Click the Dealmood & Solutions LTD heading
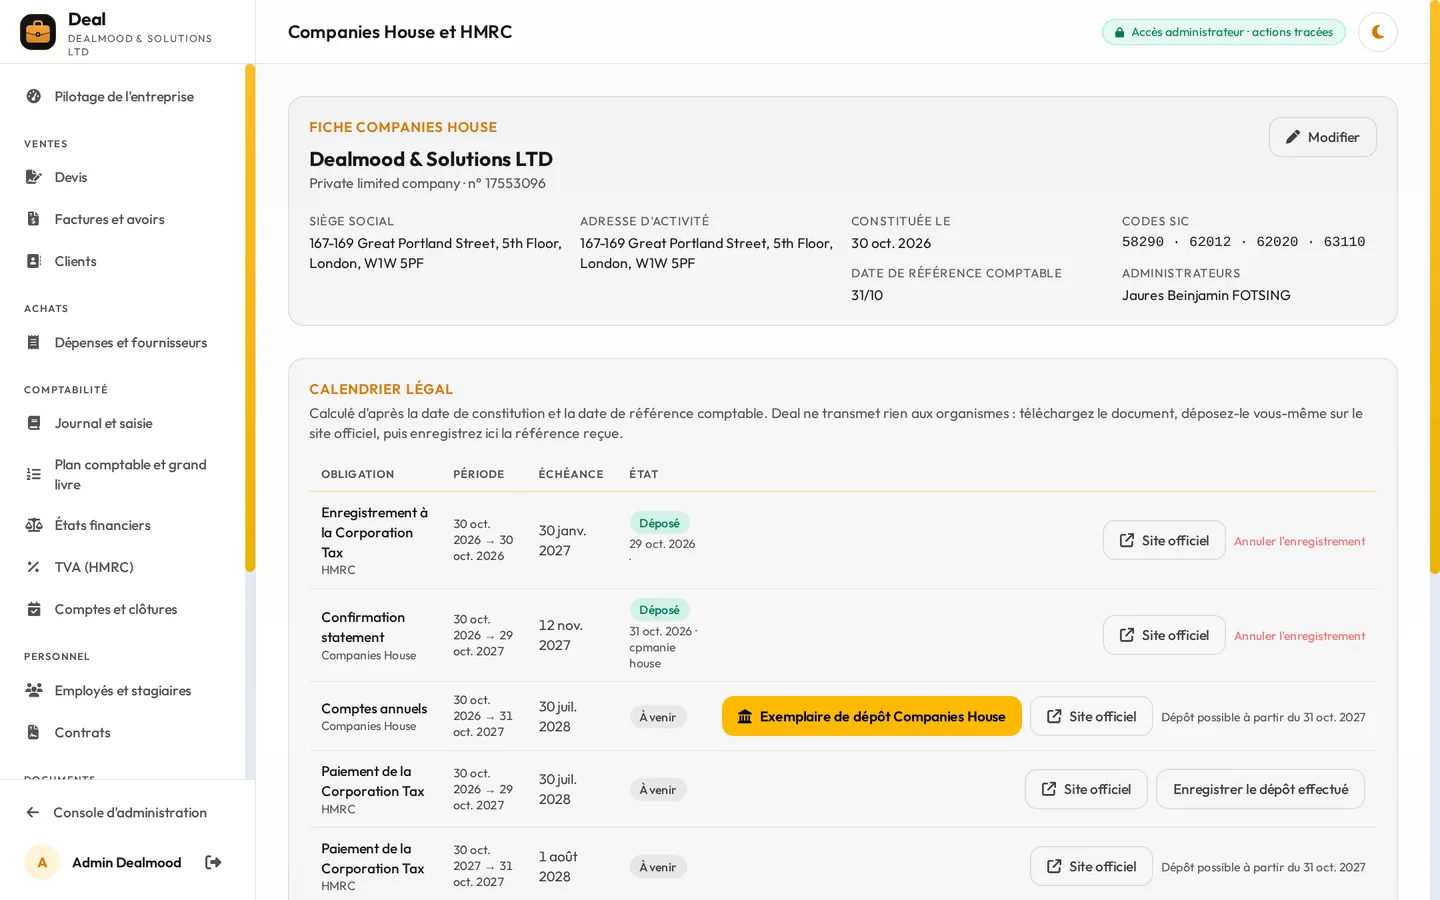Viewport: 1440px width, 900px height. (x=431, y=159)
